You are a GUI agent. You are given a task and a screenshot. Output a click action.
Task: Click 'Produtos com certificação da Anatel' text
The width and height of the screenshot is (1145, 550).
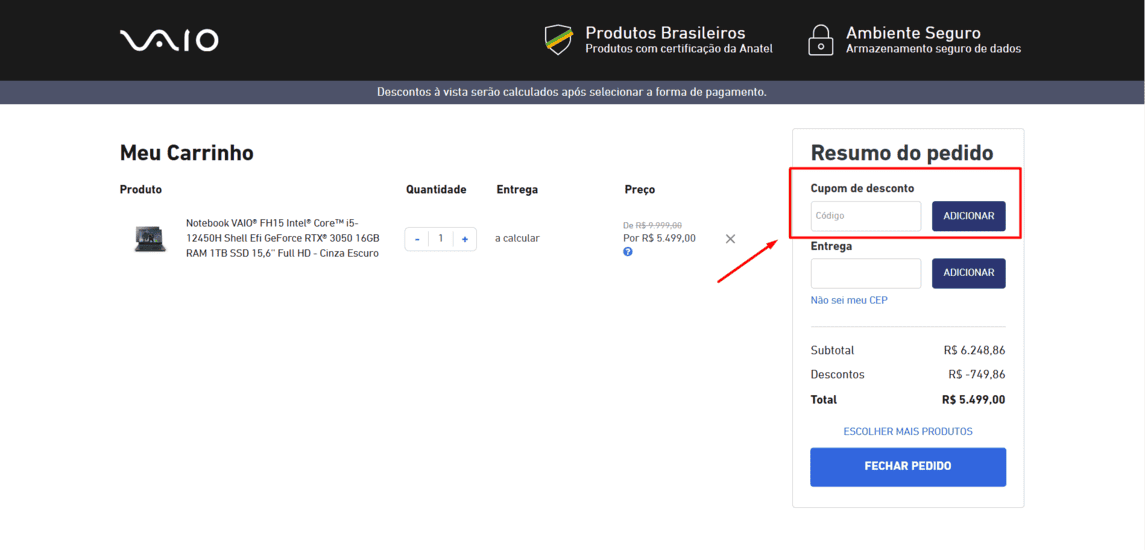coord(679,49)
